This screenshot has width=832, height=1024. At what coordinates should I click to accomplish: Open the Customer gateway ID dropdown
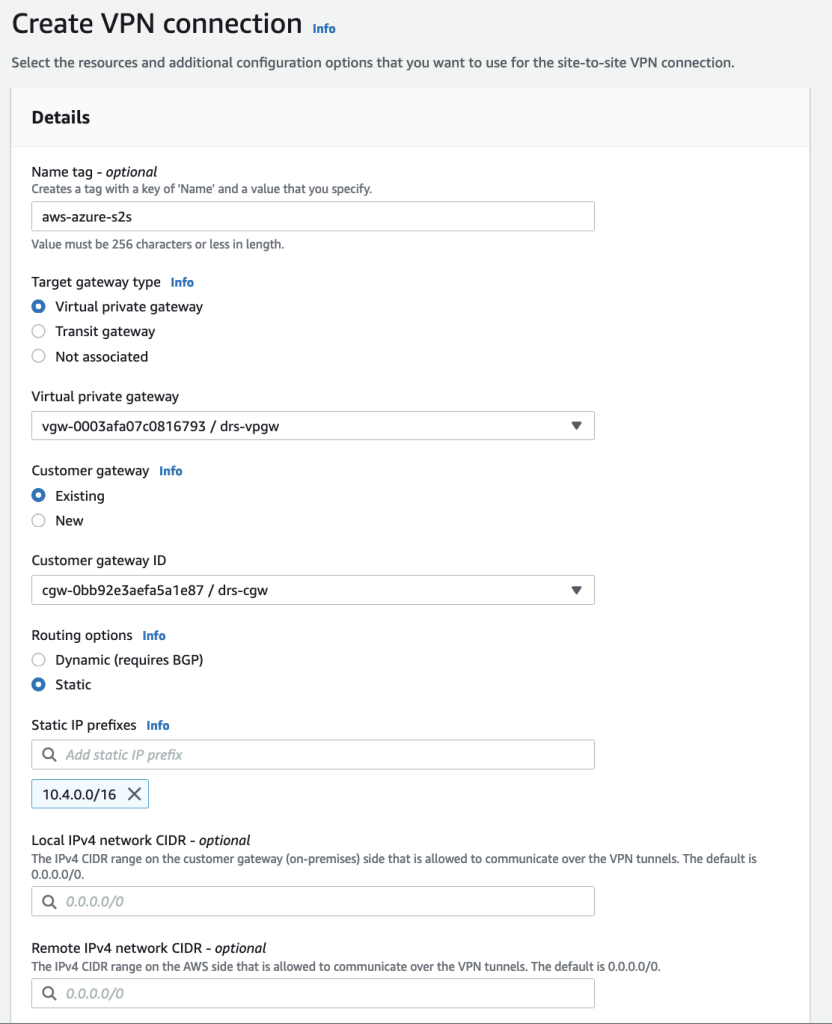577,590
